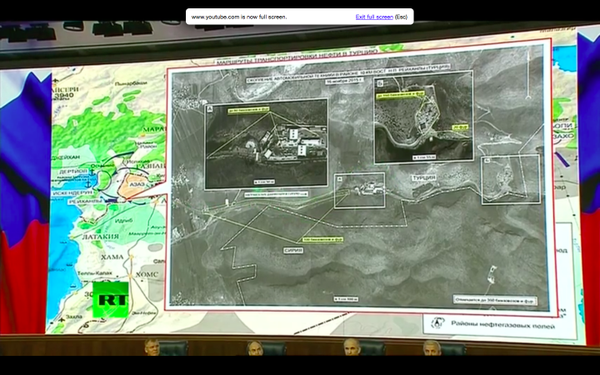This screenshot has height=375, width=600.
Task: Click the yellow label in left inset image
Action: [x=249, y=110]
